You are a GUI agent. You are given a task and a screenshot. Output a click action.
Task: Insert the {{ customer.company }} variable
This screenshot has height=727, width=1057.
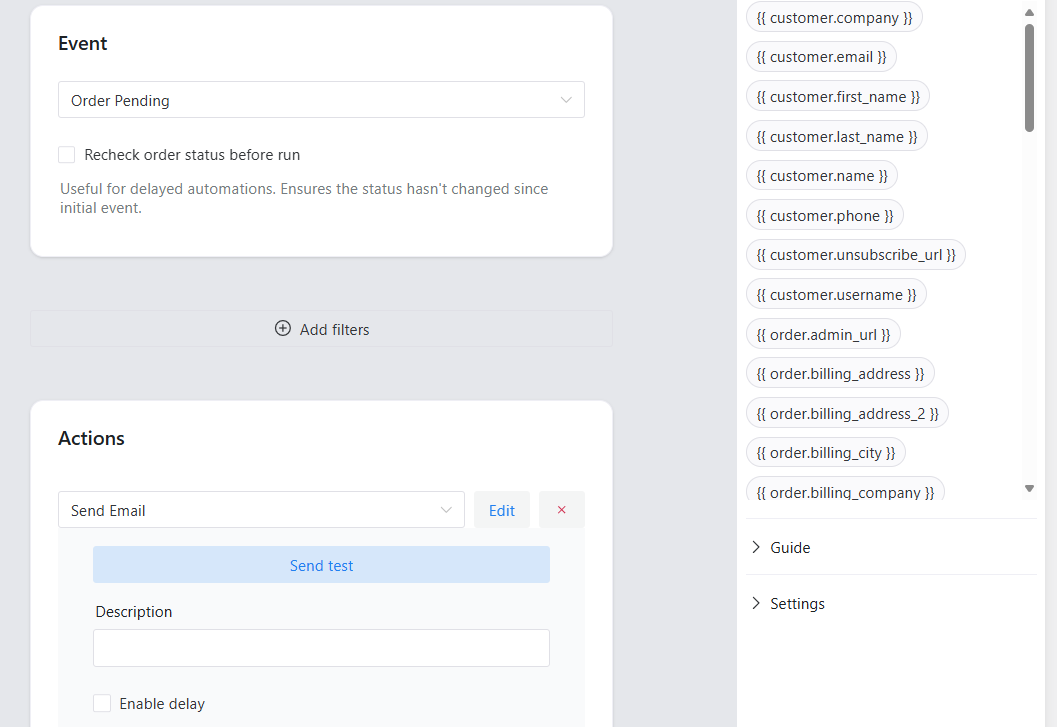[x=834, y=18]
